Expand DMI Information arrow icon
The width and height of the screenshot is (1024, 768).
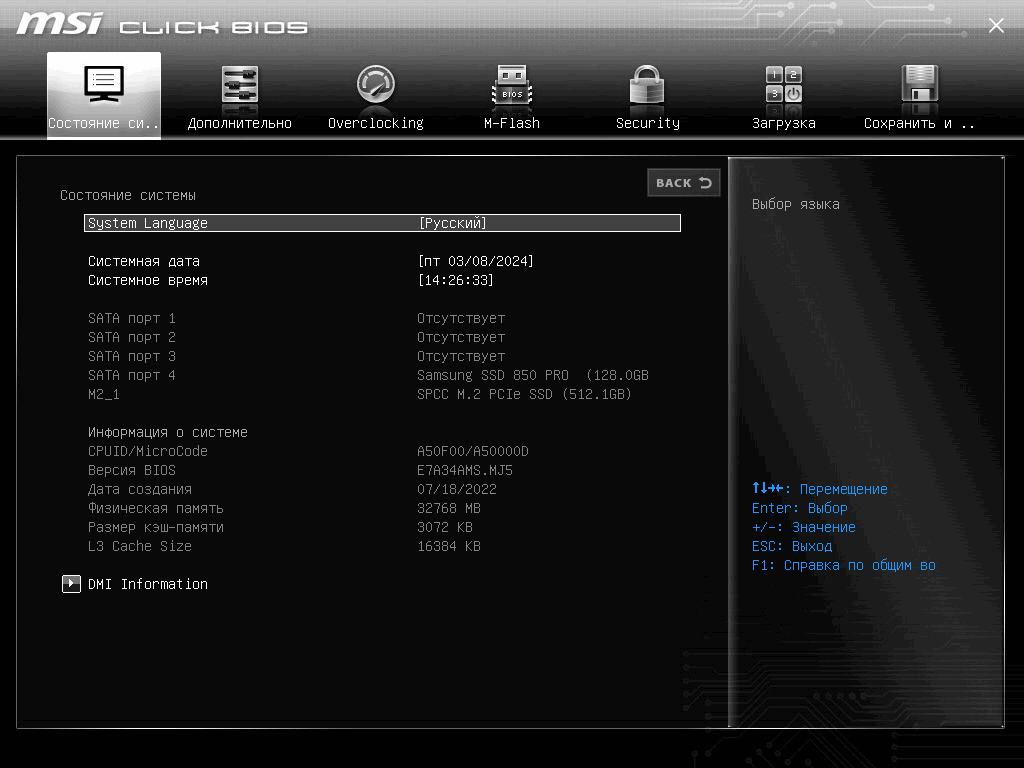pos(71,584)
